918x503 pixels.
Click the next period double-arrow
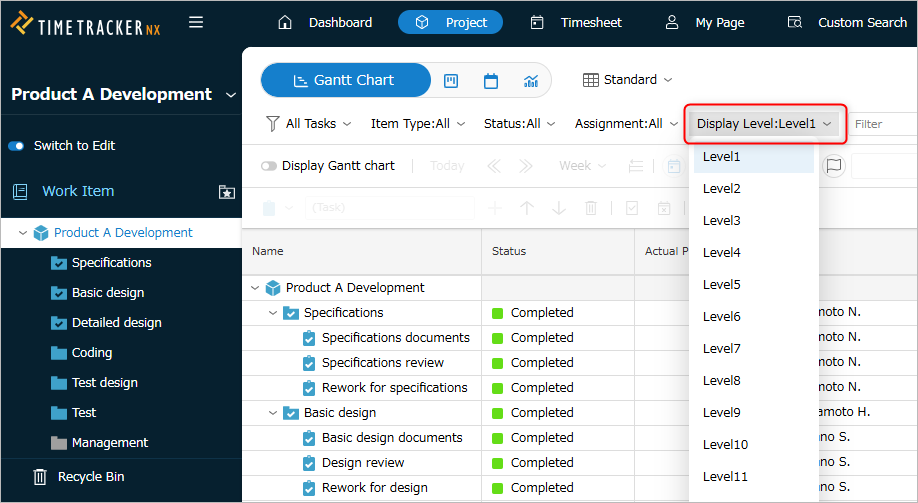pos(526,166)
